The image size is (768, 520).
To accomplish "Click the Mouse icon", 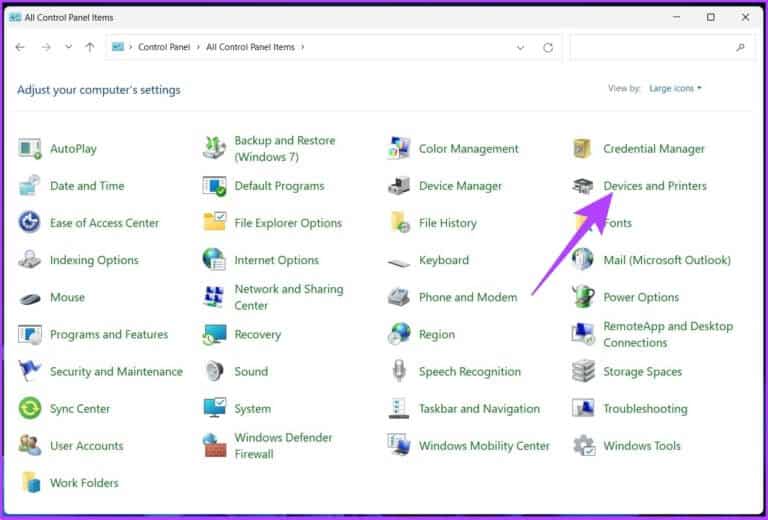I will point(30,298).
